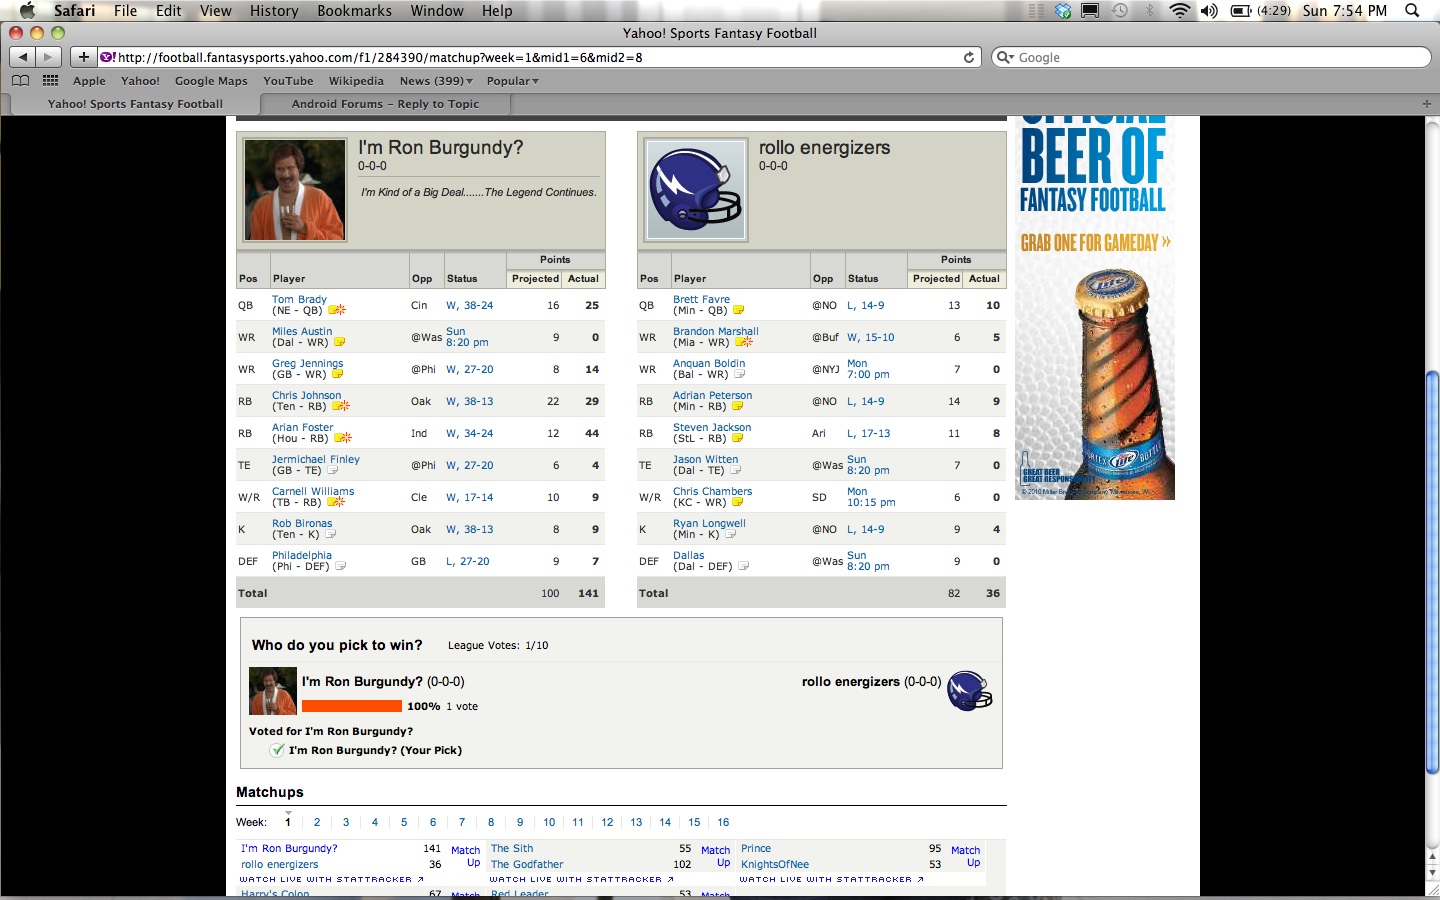Open the Top Sites grid icon
The height and width of the screenshot is (900, 1440).
[50, 81]
